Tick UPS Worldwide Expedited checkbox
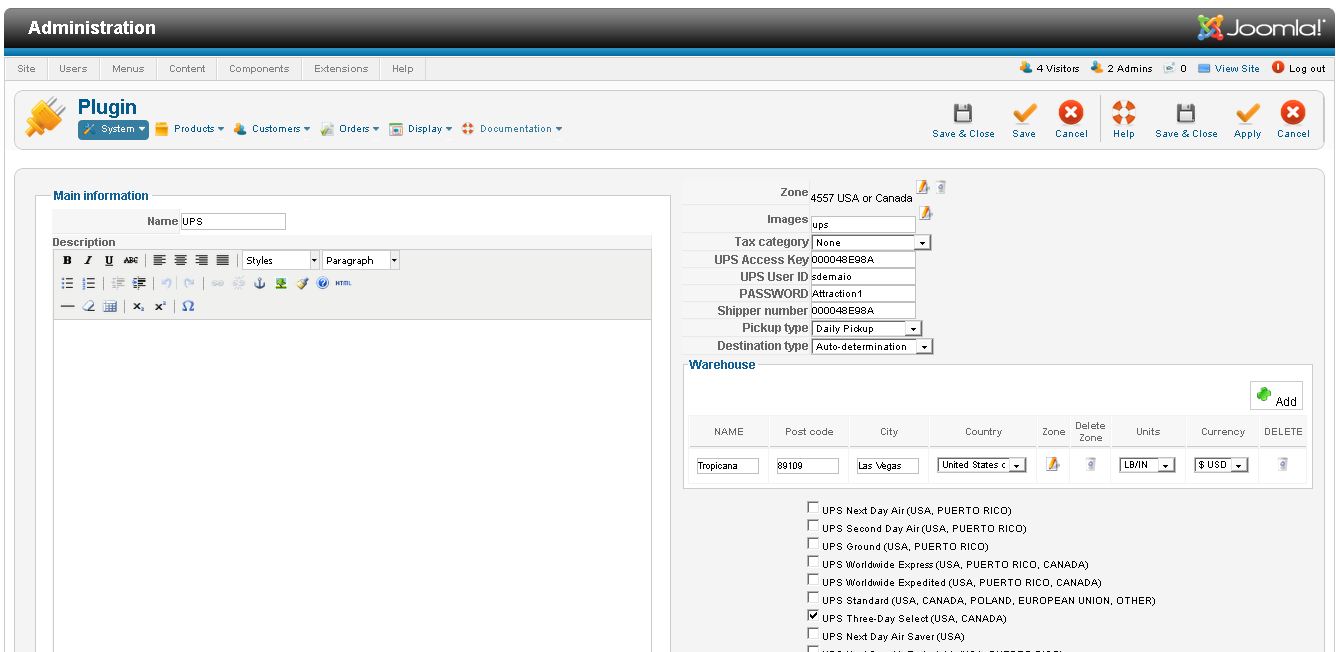Viewport: 1336px width, 652px height. (x=813, y=580)
